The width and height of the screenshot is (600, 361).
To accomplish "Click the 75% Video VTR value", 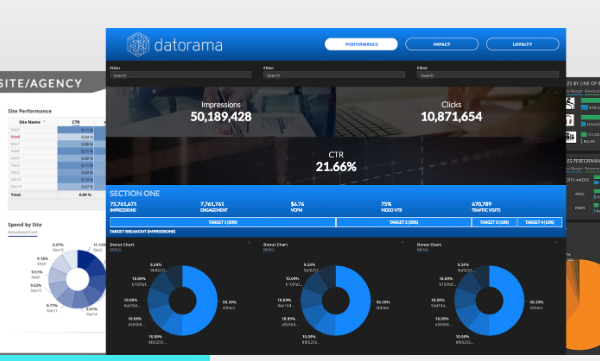I will [386, 204].
